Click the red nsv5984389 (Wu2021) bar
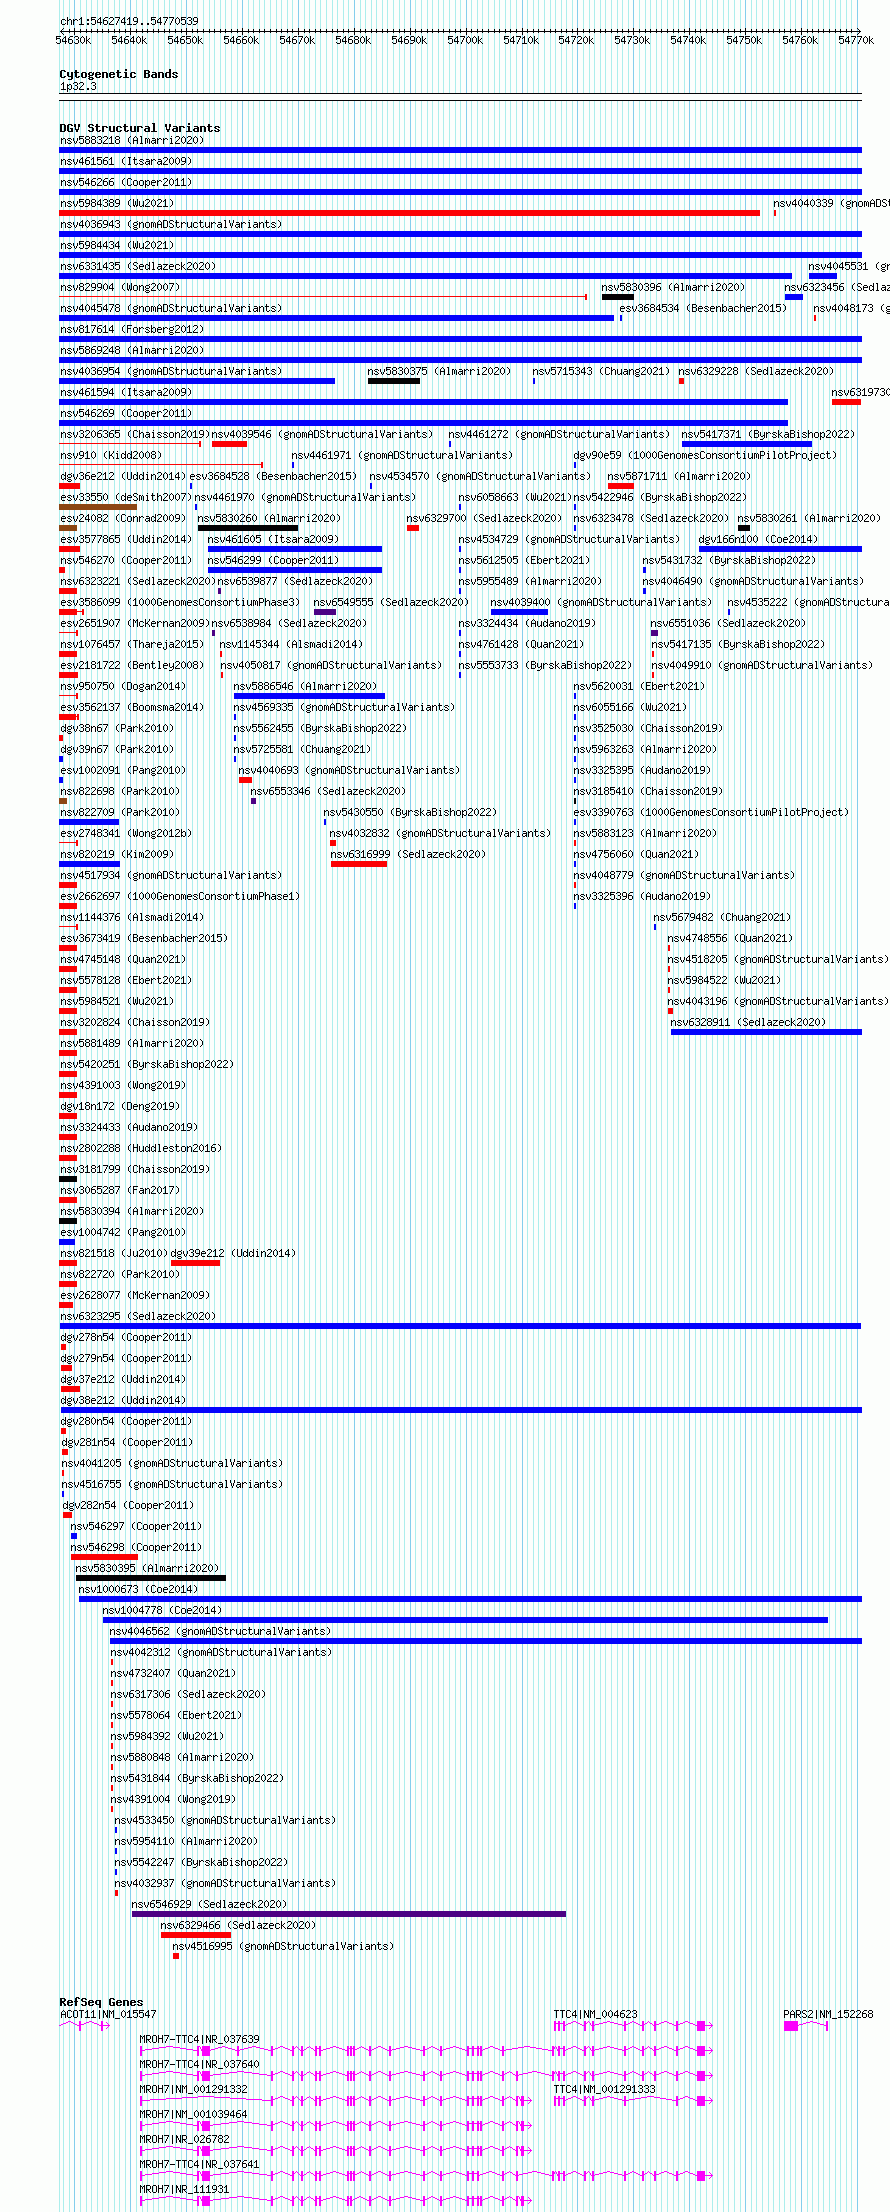 tap(409, 213)
